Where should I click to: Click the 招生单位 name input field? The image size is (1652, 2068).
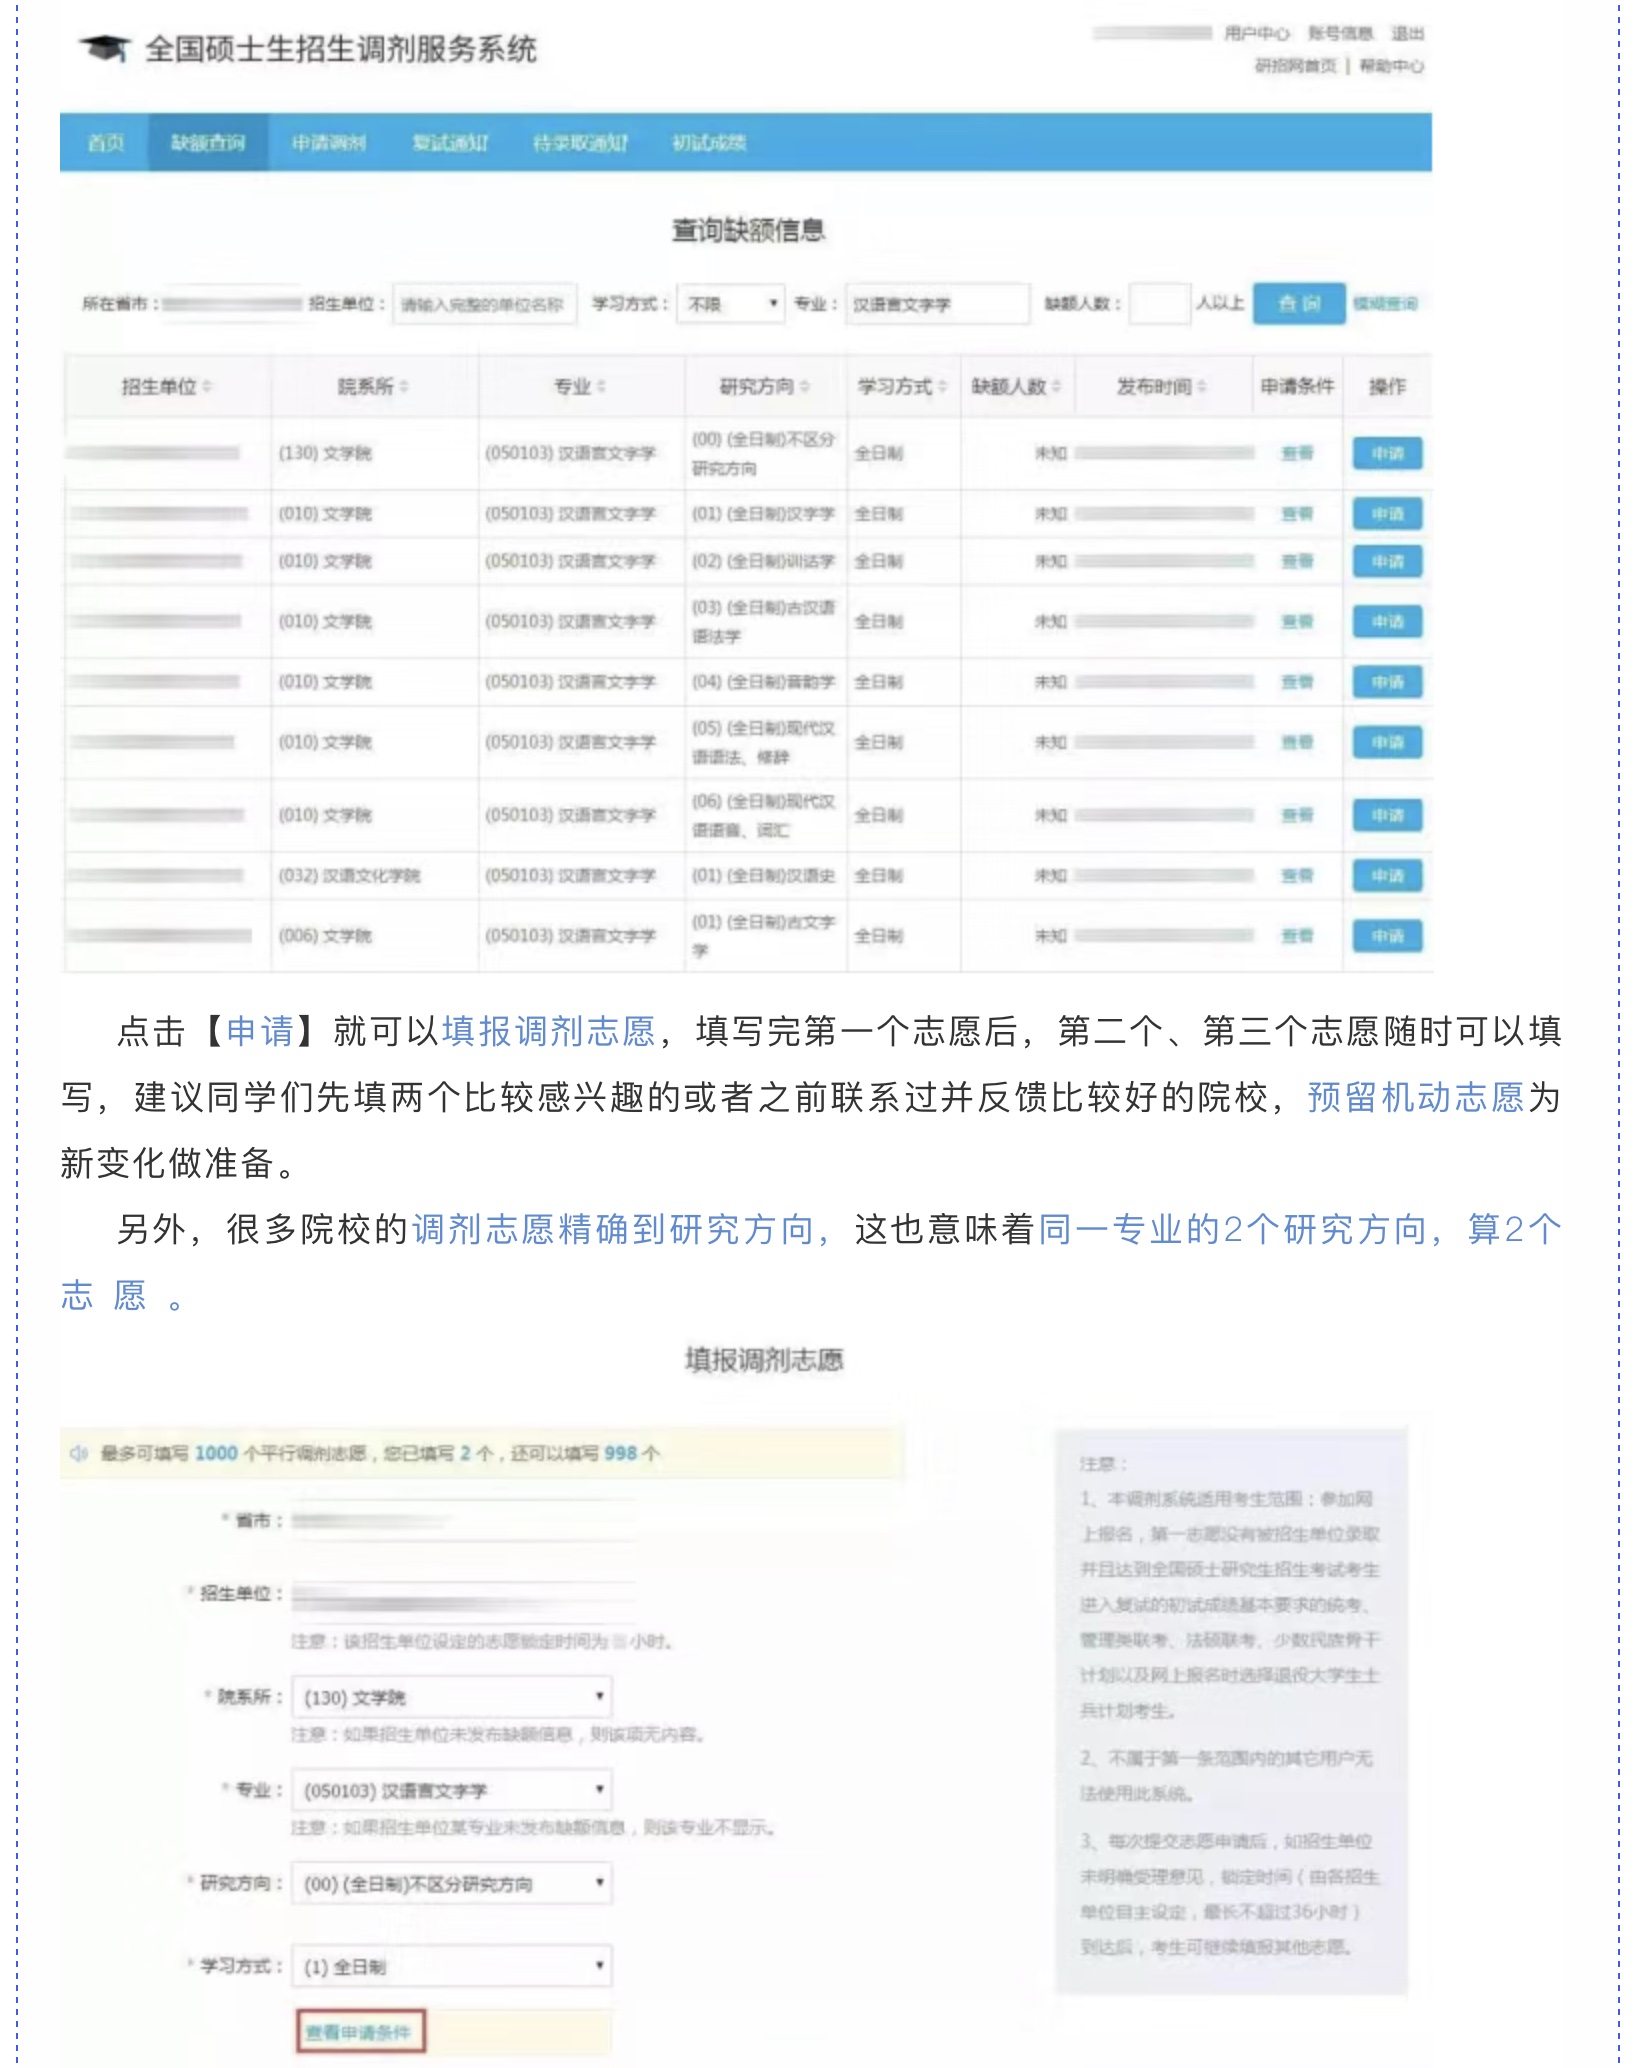[484, 304]
